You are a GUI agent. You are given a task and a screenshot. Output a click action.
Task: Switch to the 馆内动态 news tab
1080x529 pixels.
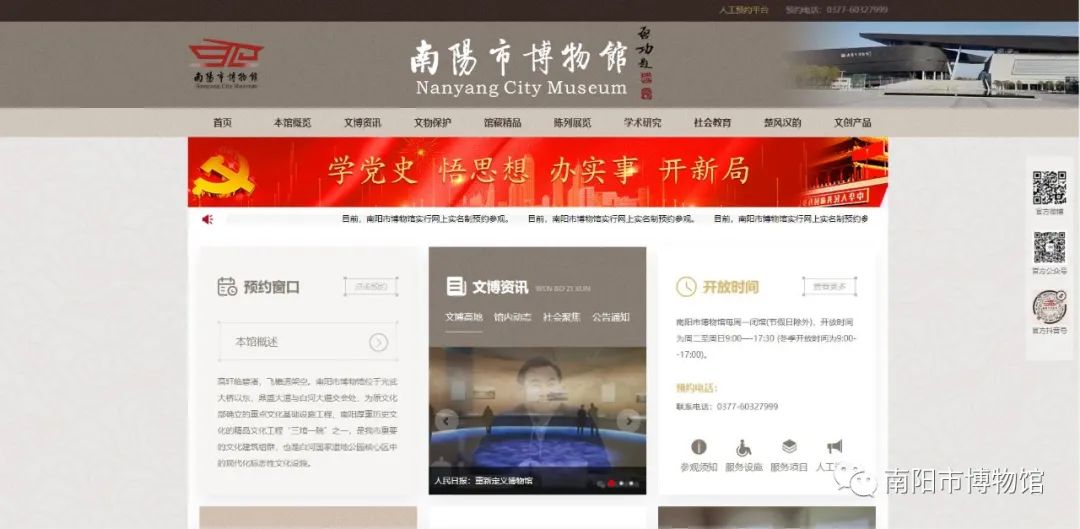(x=512, y=318)
